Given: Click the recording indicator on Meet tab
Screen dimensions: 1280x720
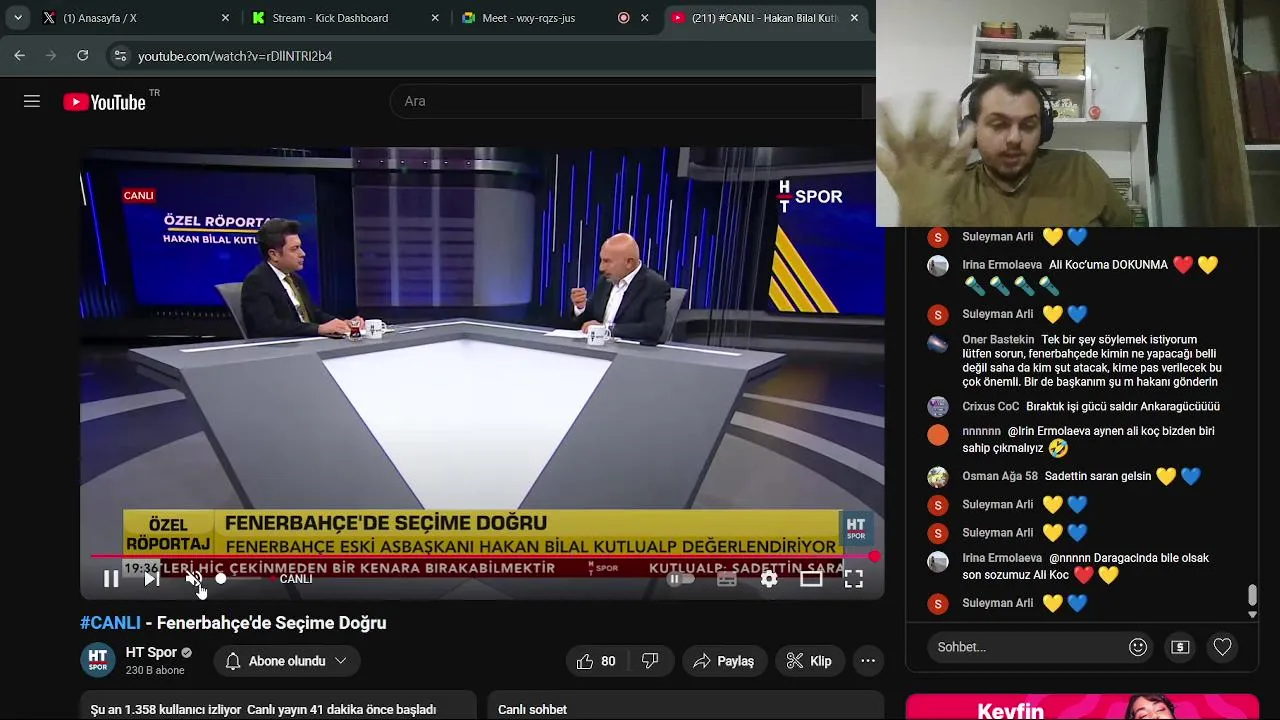Looking at the screenshot, I should click(624, 18).
